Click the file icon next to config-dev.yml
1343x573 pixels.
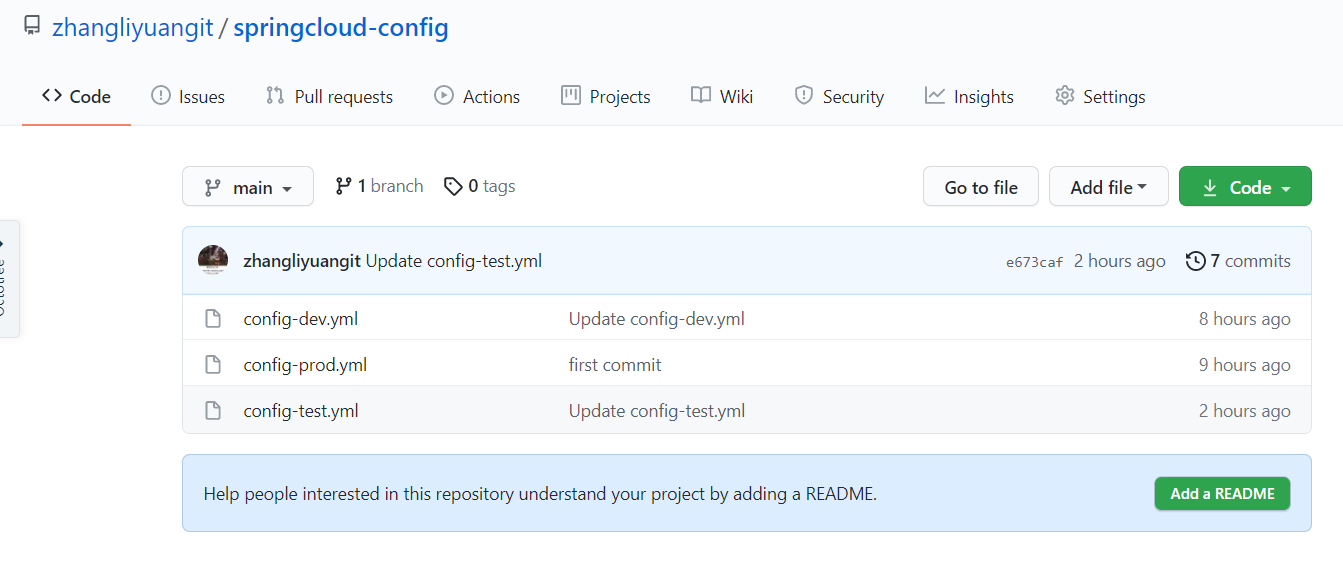click(x=212, y=319)
